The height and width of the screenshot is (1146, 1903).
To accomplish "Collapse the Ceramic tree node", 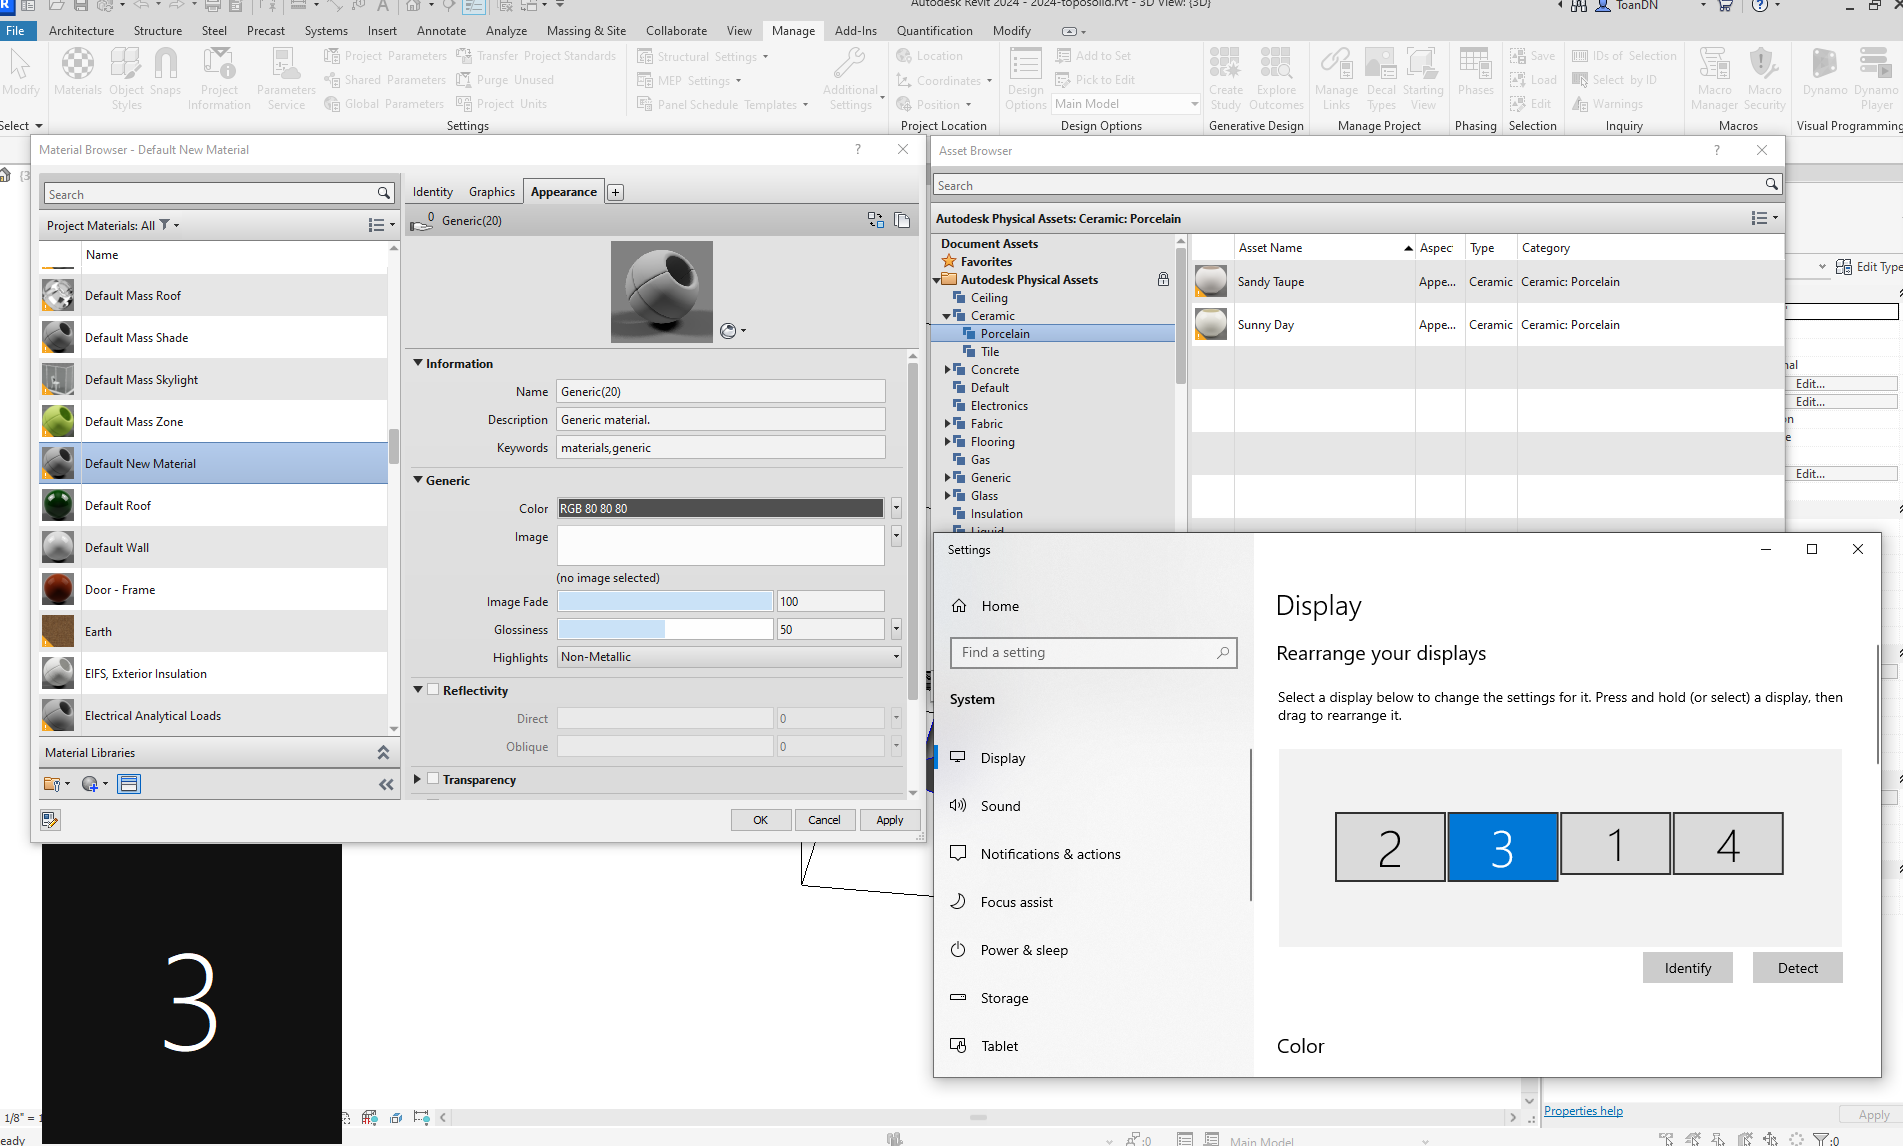I will [x=946, y=316].
